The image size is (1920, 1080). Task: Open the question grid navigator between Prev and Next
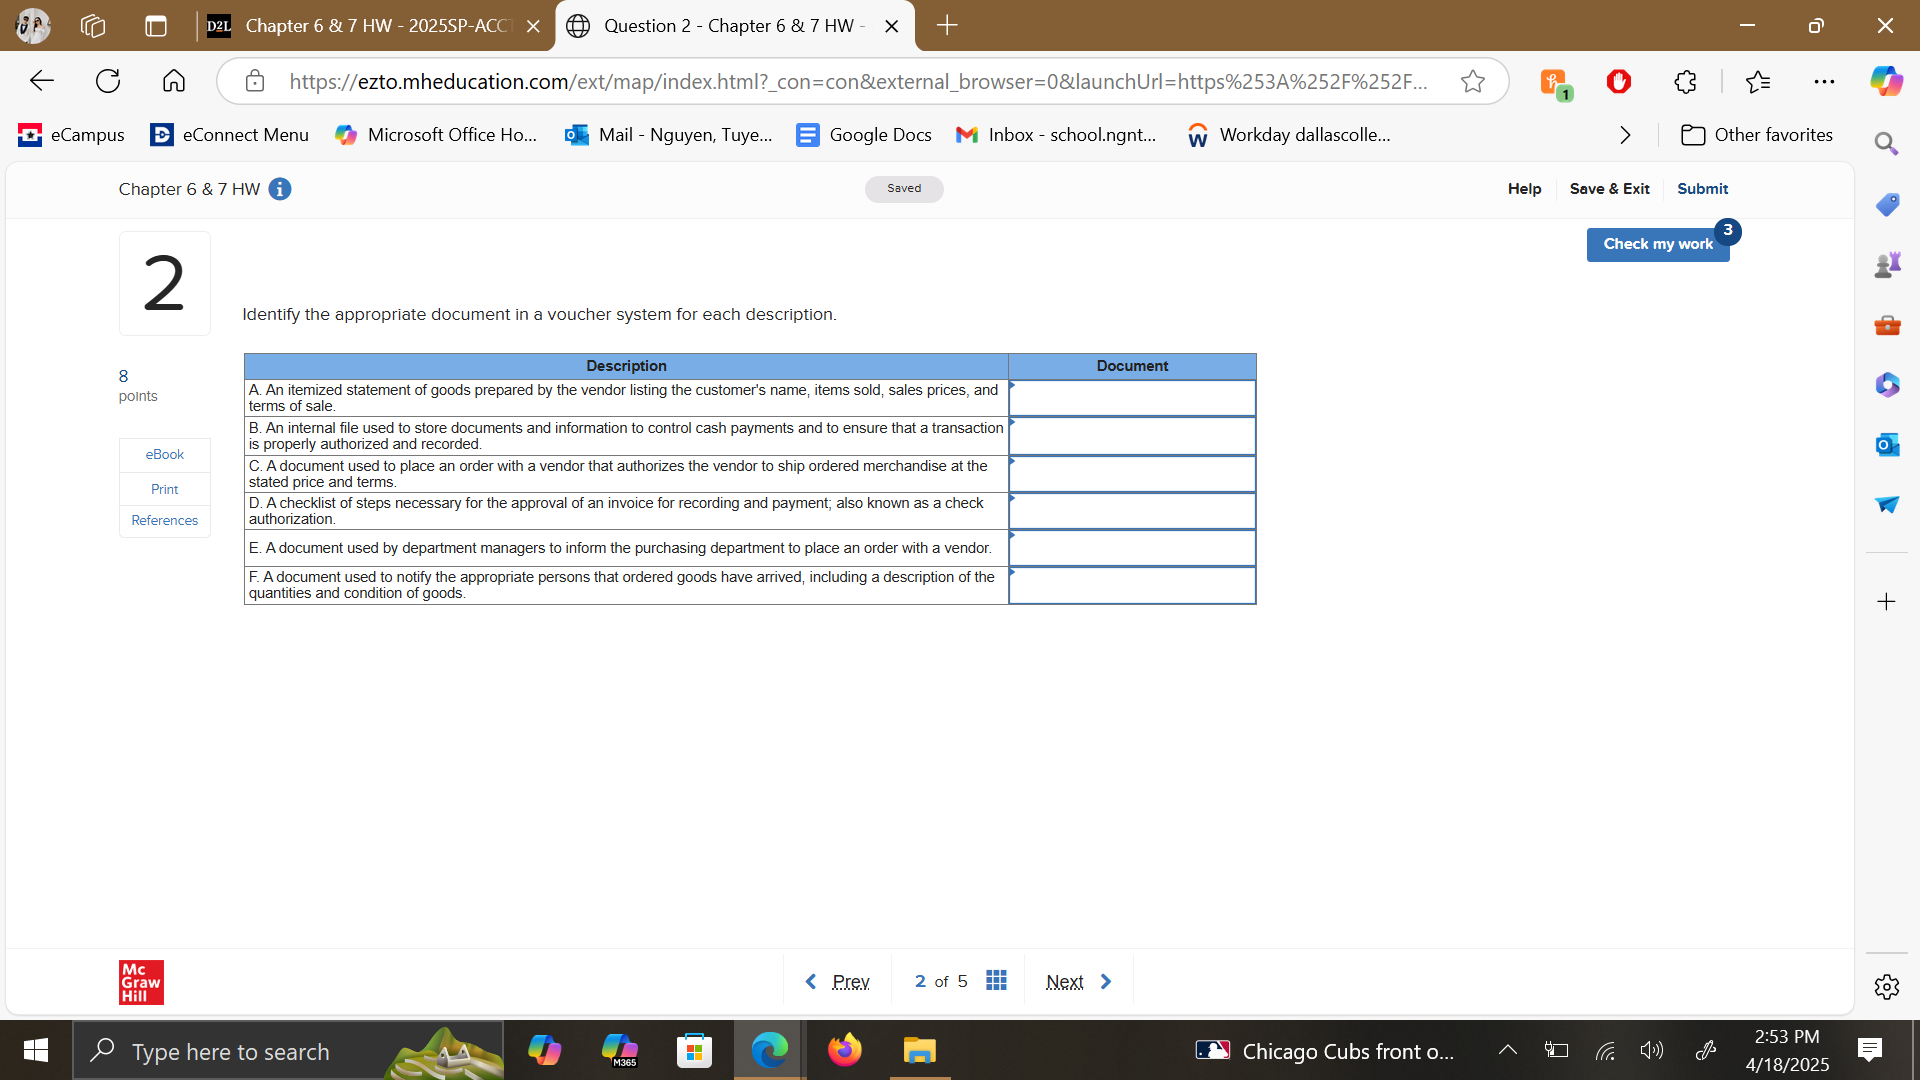pos(996,981)
